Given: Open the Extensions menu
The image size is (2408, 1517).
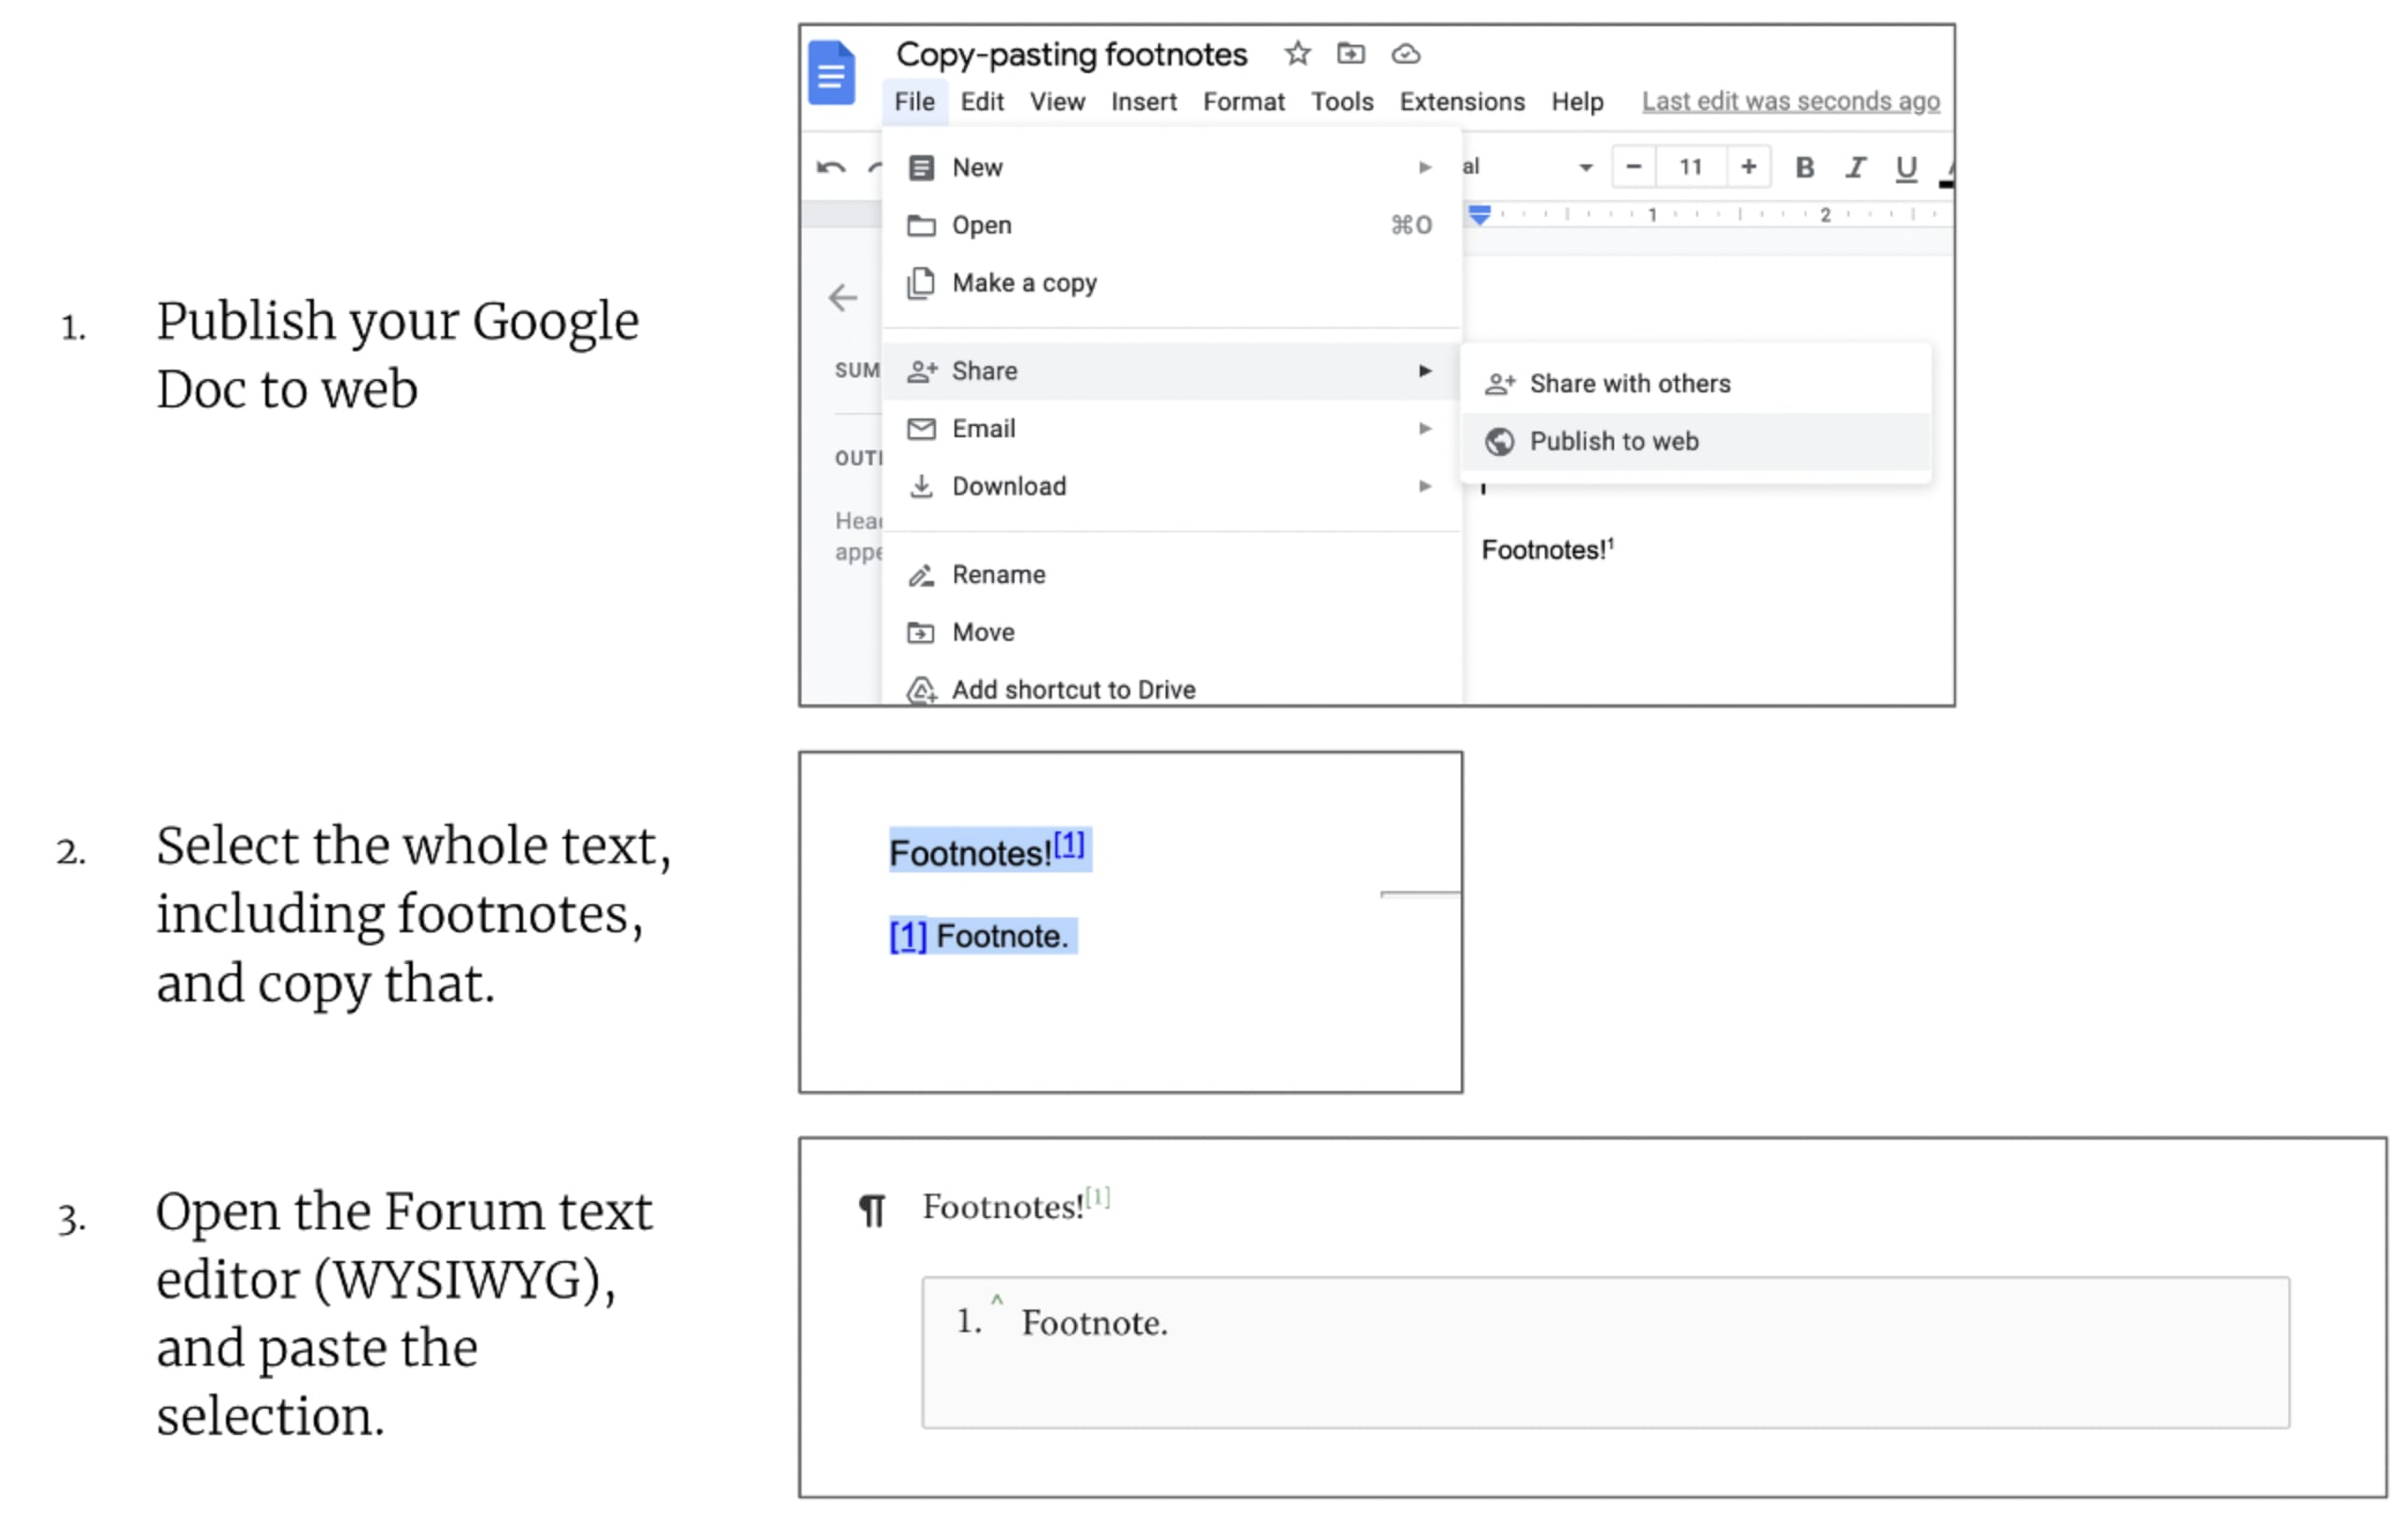Looking at the screenshot, I should 1461,101.
